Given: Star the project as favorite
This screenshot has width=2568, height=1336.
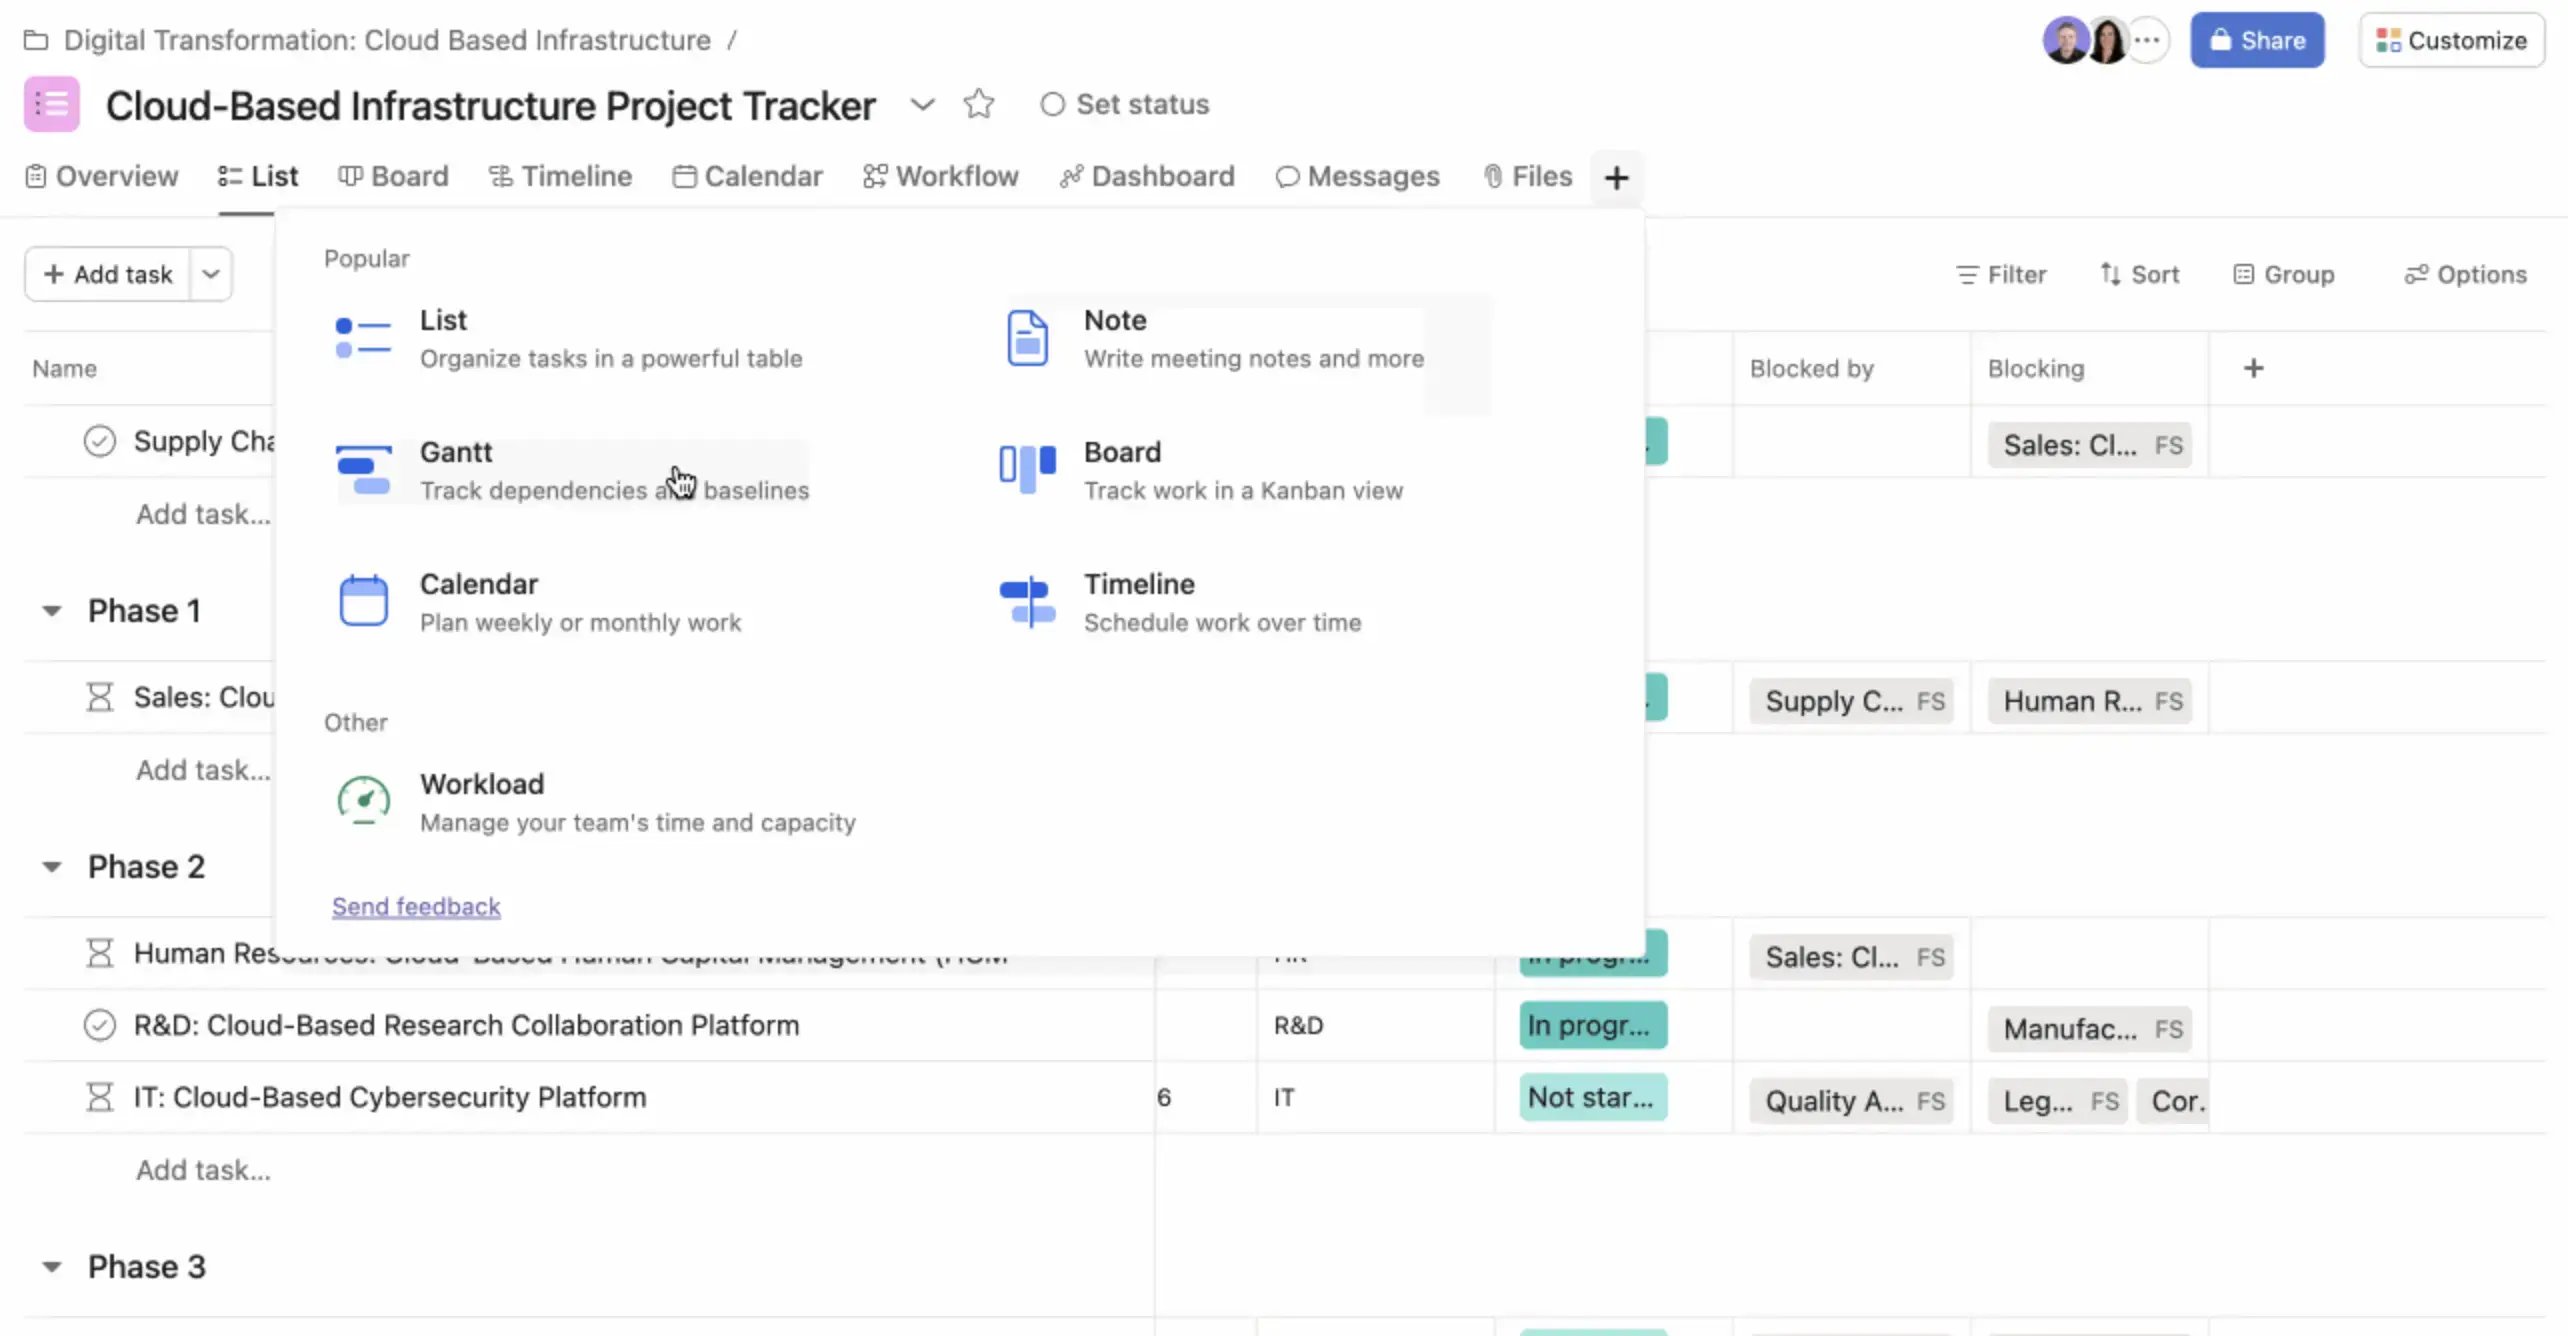Looking at the screenshot, I should [979, 104].
